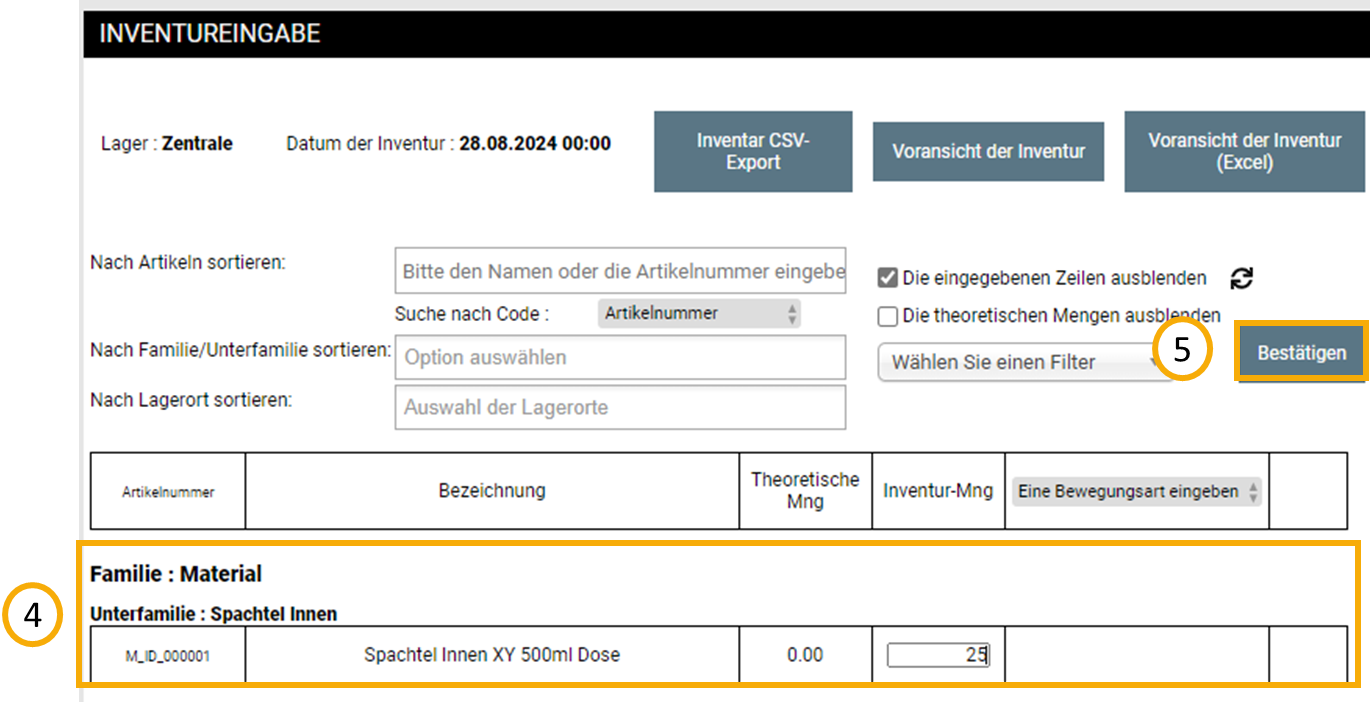Click the inventory quantity field showing 25
Image resolution: width=1370 pixels, height=702 pixels.
[937, 655]
